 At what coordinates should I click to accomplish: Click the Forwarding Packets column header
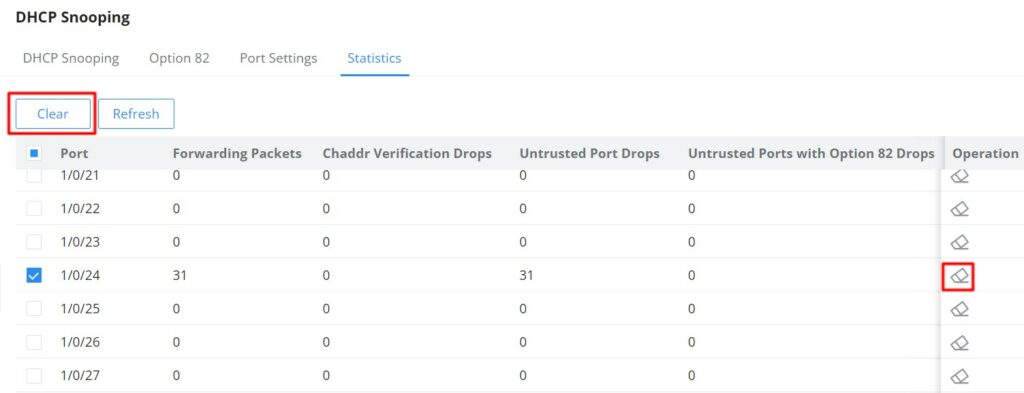[x=237, y=153]
